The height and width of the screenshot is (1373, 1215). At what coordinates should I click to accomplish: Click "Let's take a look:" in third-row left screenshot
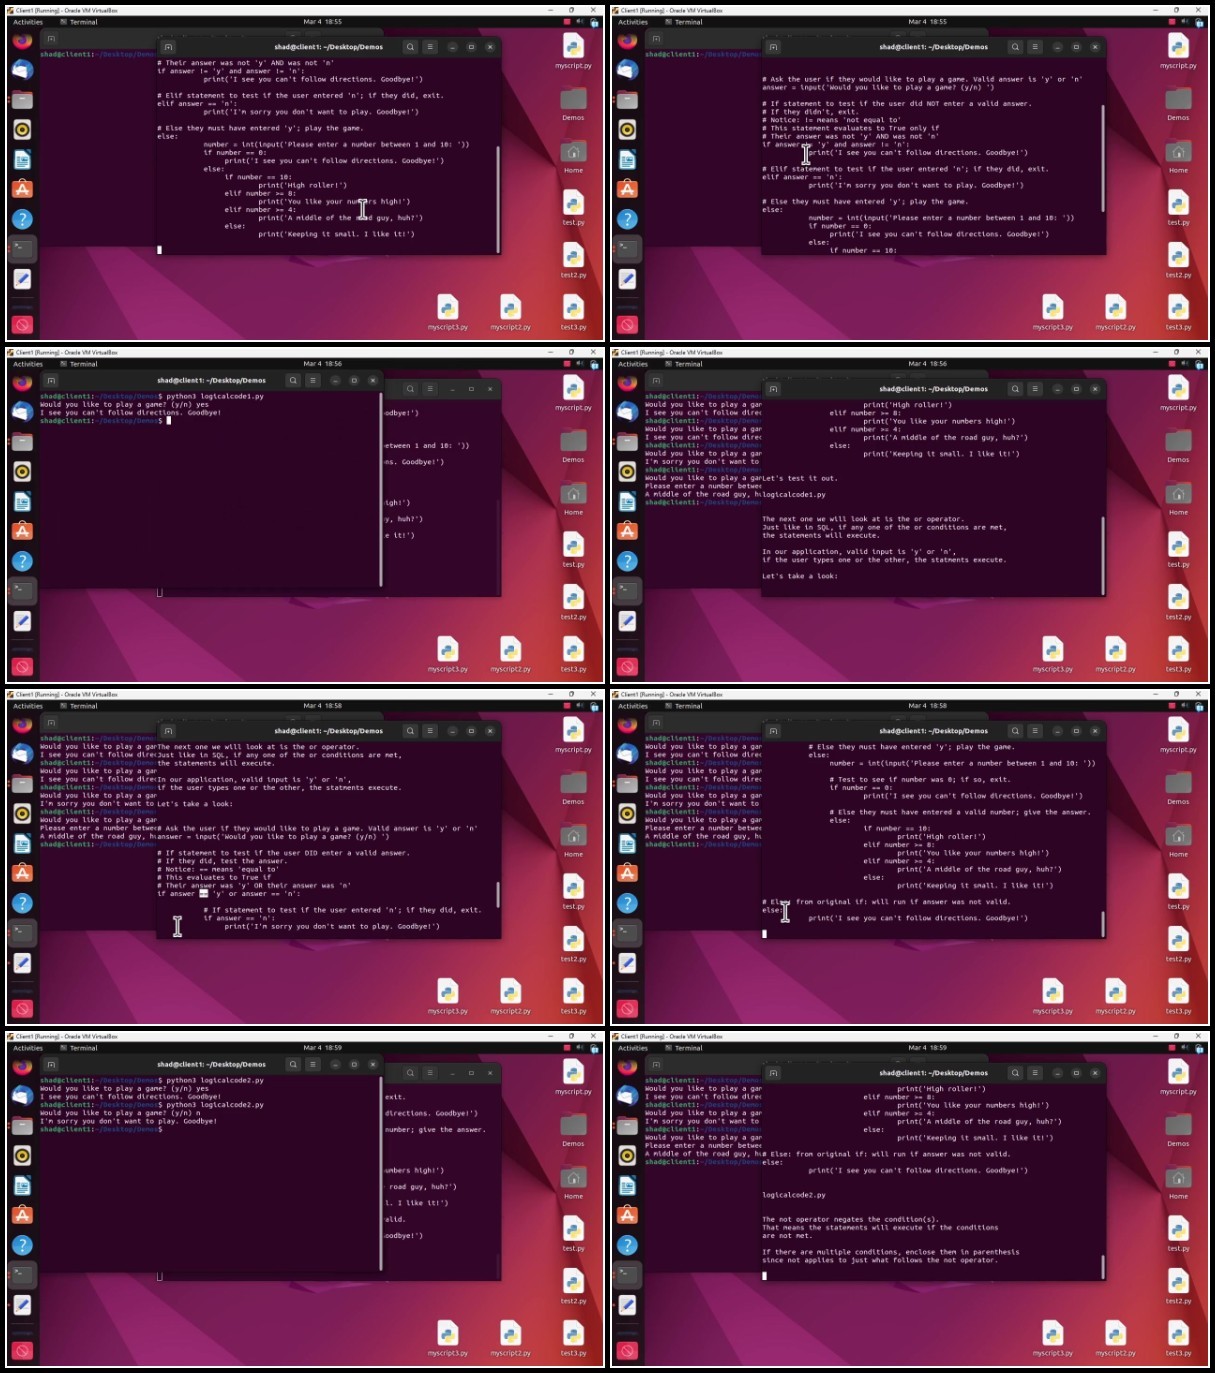tap(195, 804)
